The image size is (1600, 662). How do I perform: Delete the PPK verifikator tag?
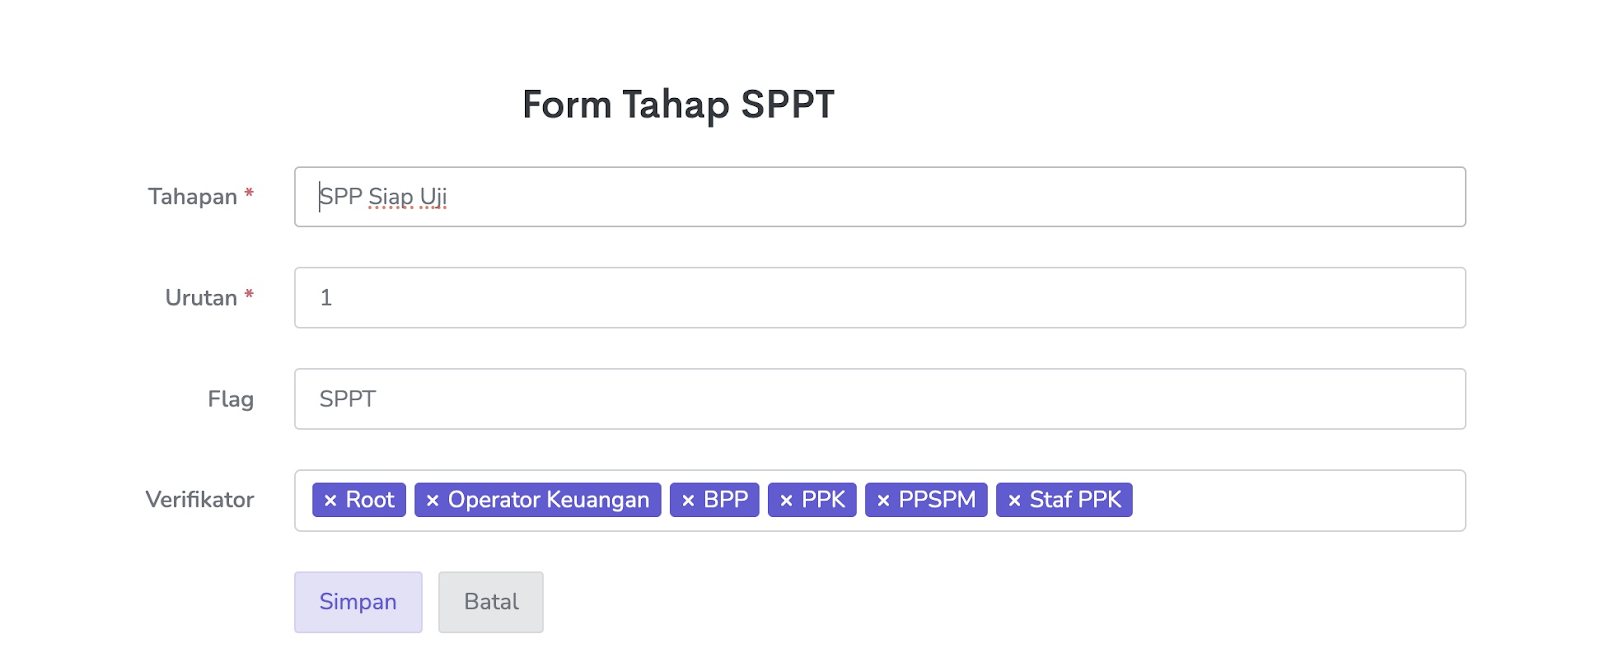pos(786,501)
